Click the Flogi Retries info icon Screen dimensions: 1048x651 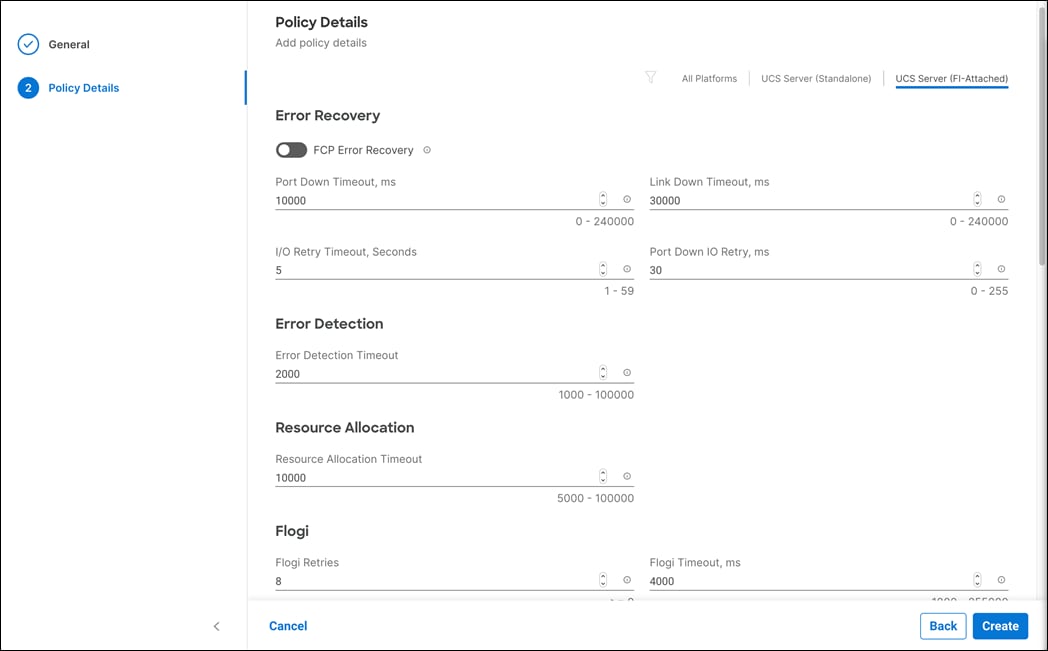[626, 579]
